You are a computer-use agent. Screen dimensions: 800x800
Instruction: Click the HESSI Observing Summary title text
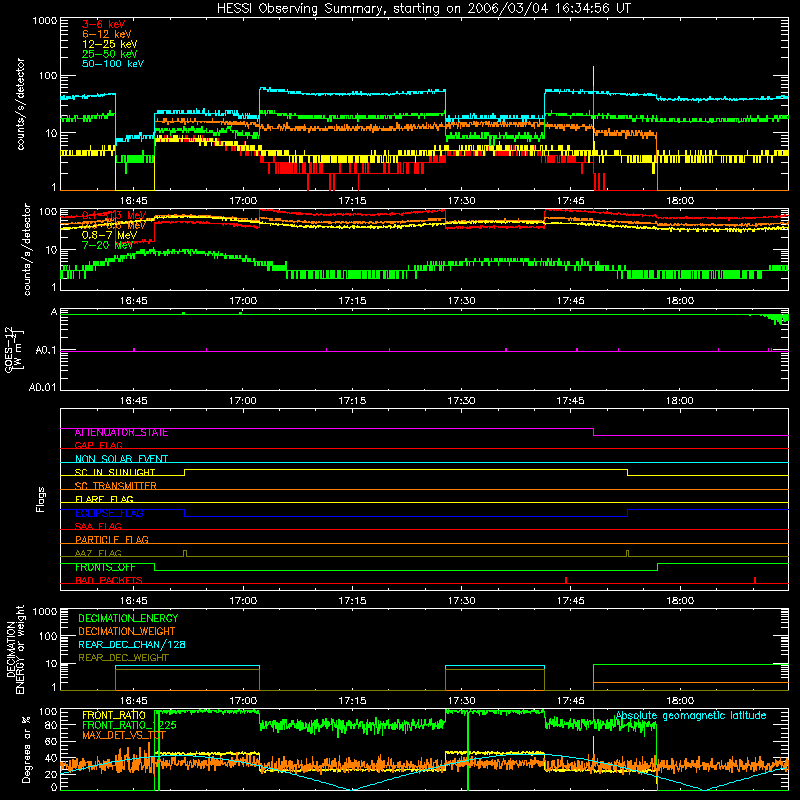tap(424, 9)
